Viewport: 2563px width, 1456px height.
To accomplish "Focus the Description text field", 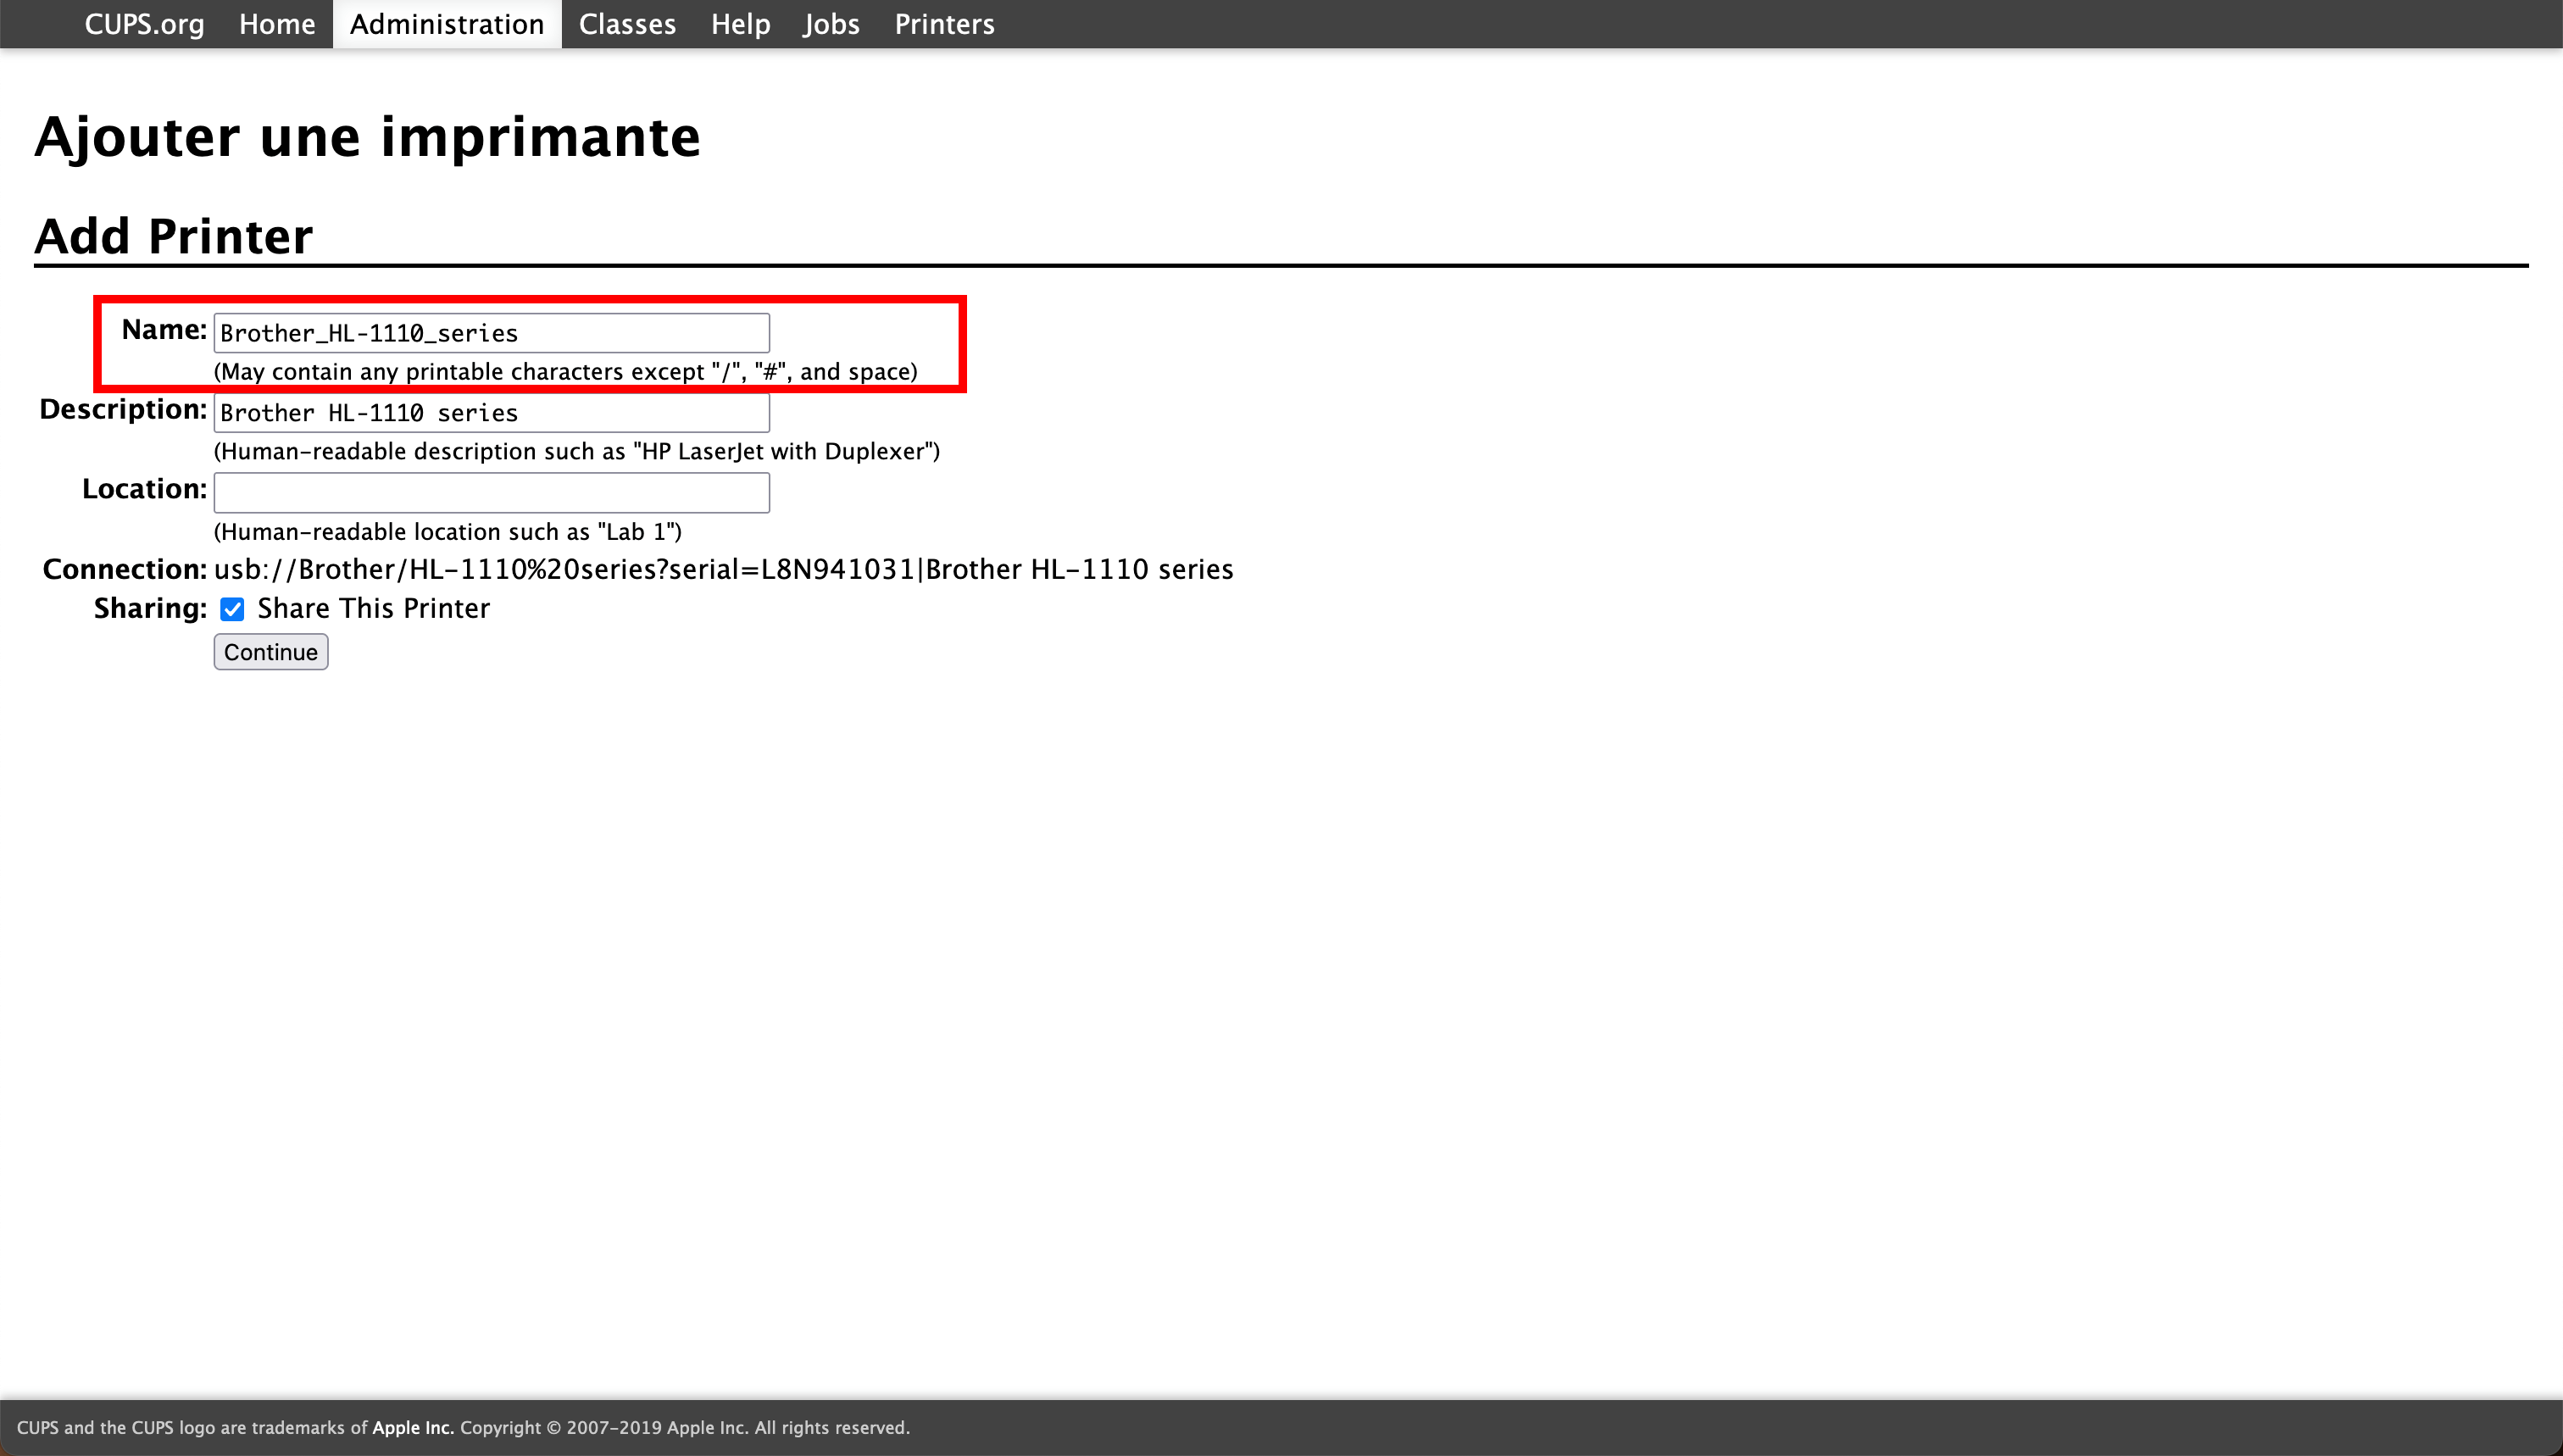I will coord(491,413).
